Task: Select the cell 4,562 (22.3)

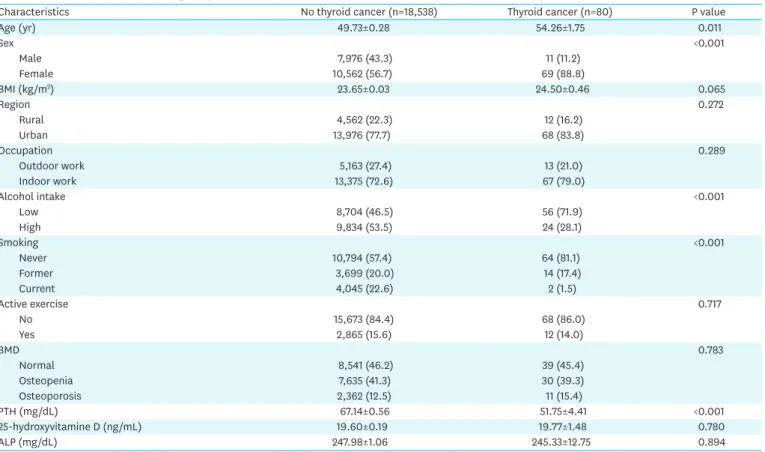Action: pos(364,120)
